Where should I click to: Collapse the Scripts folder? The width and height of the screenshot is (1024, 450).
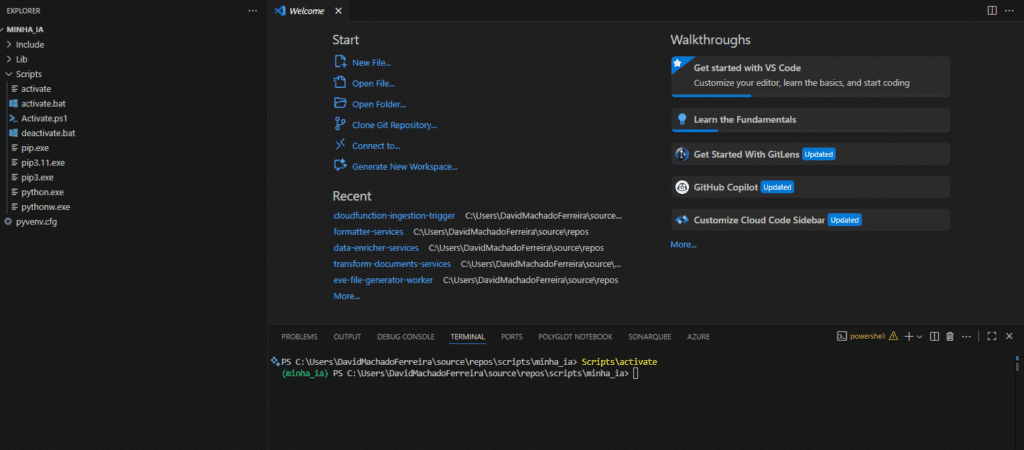[28, 74]
